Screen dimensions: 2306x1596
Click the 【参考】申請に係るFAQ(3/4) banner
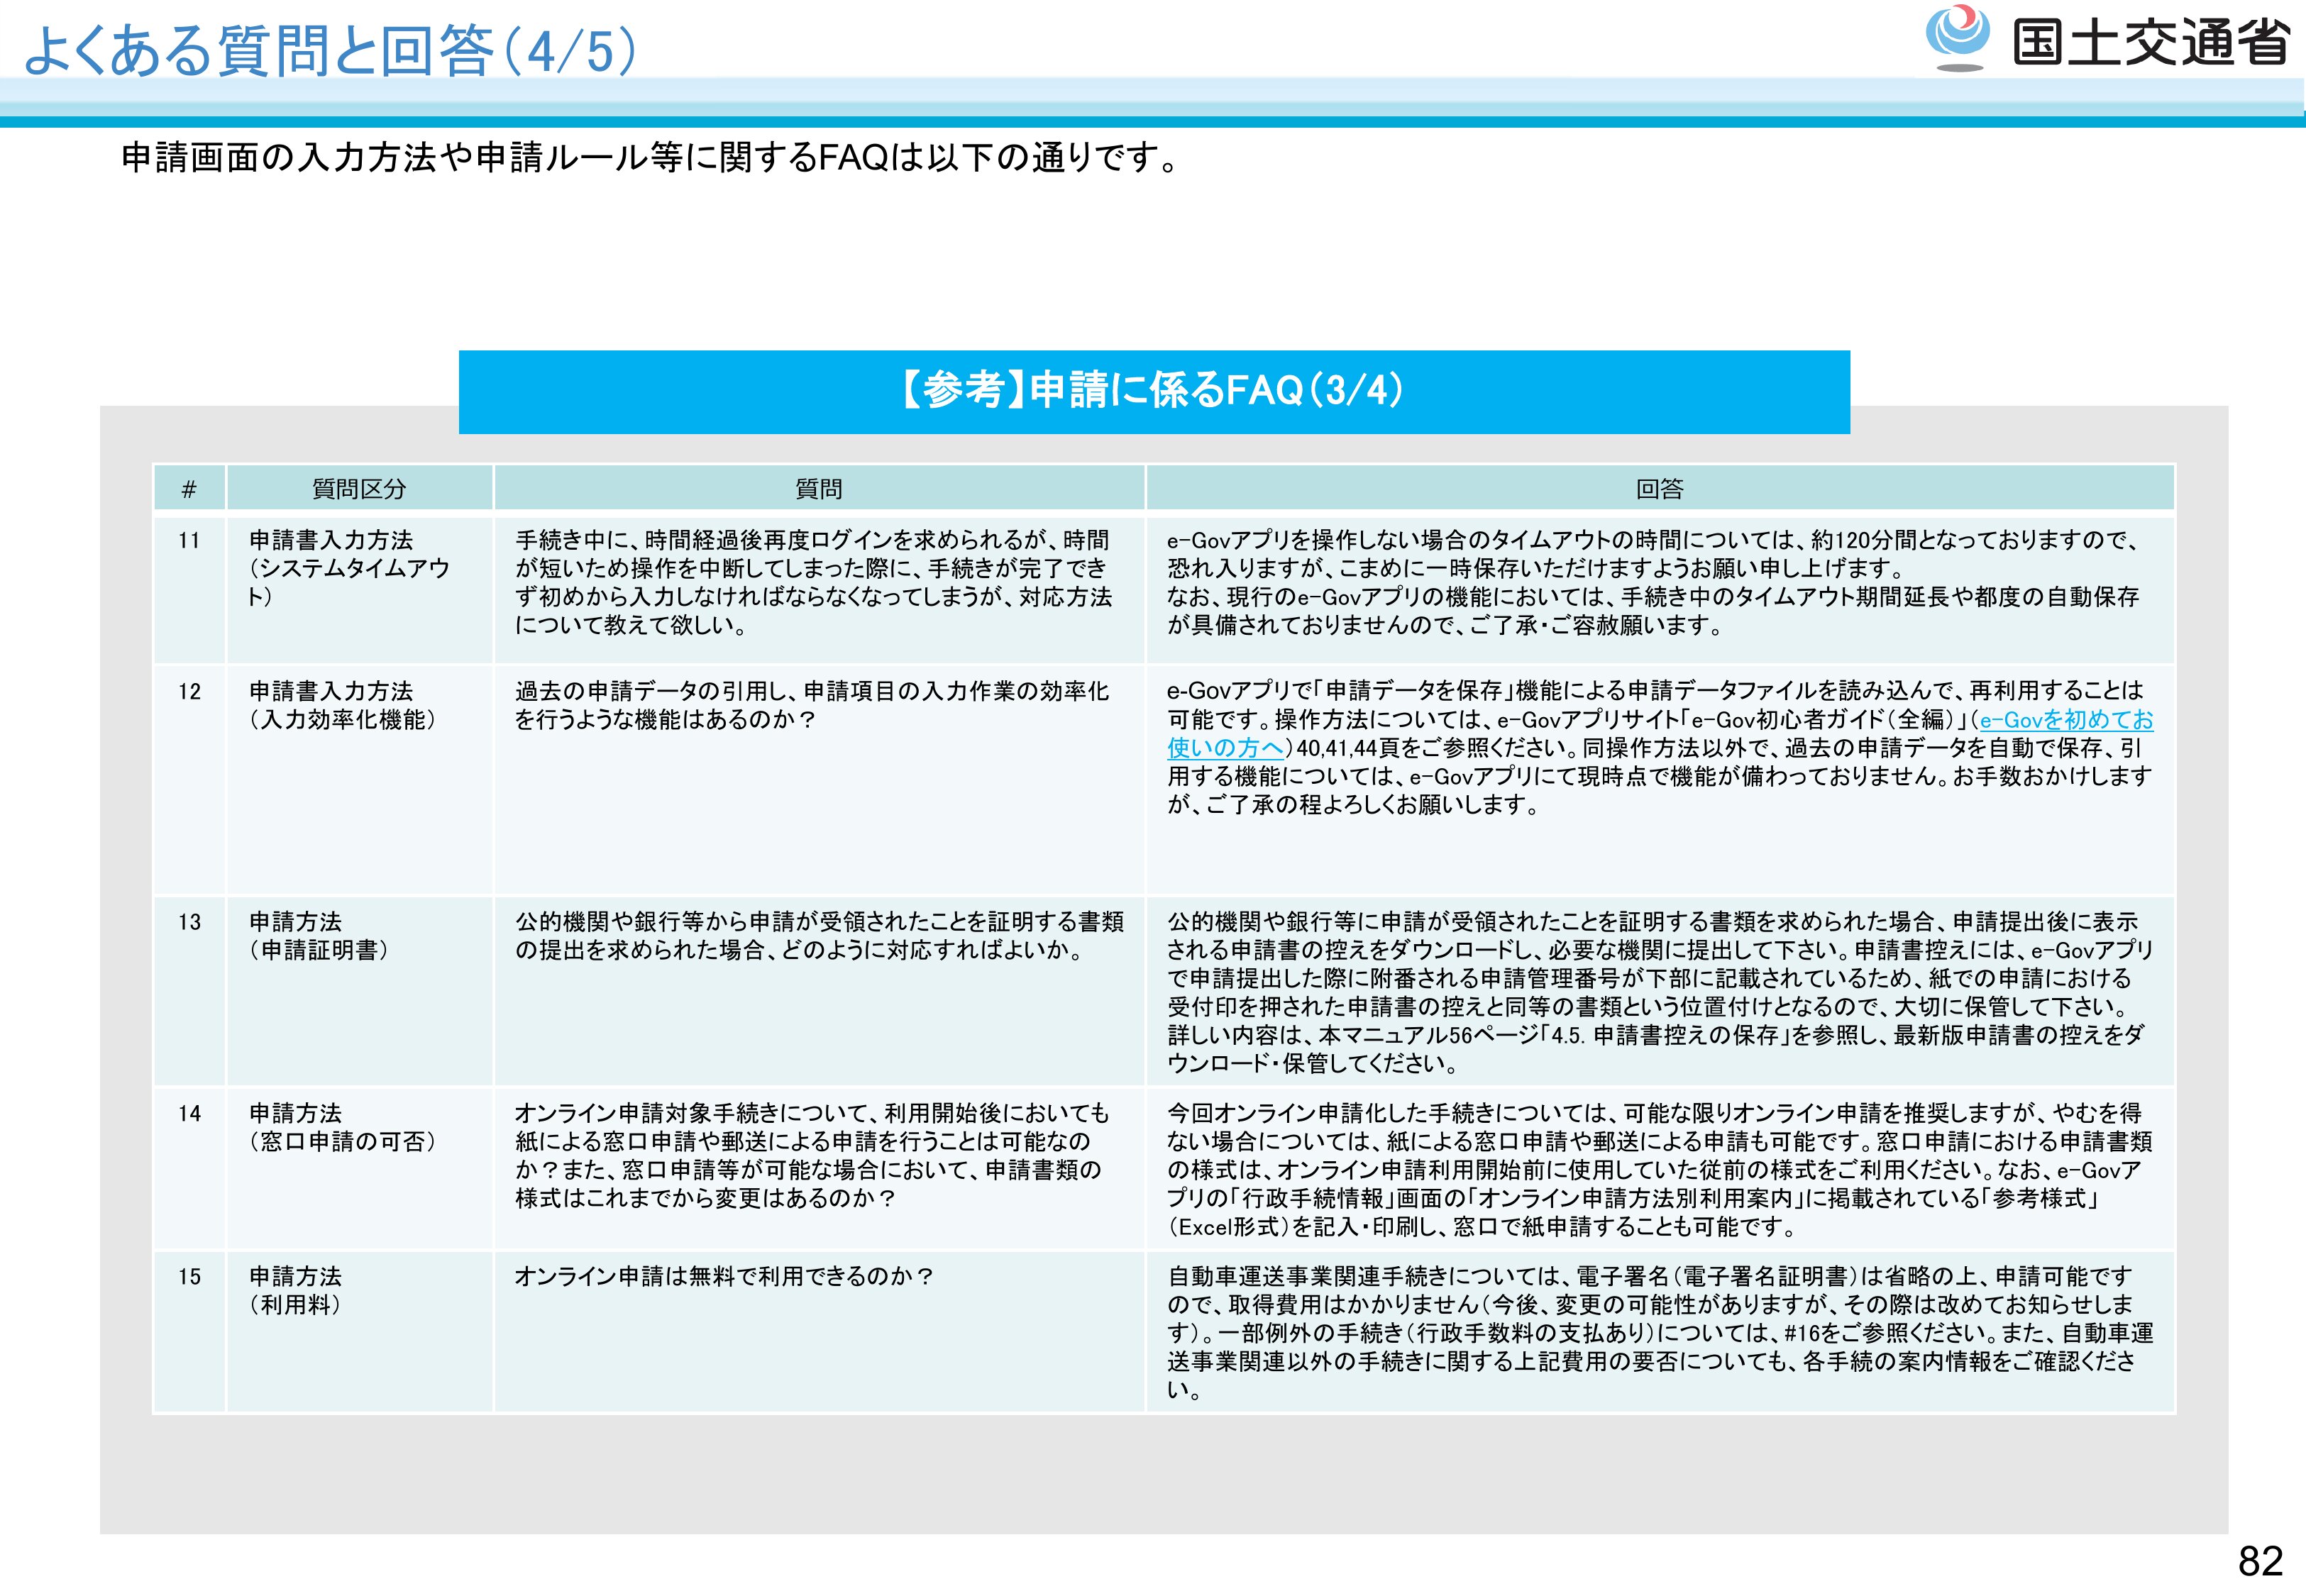point(1153,391)
